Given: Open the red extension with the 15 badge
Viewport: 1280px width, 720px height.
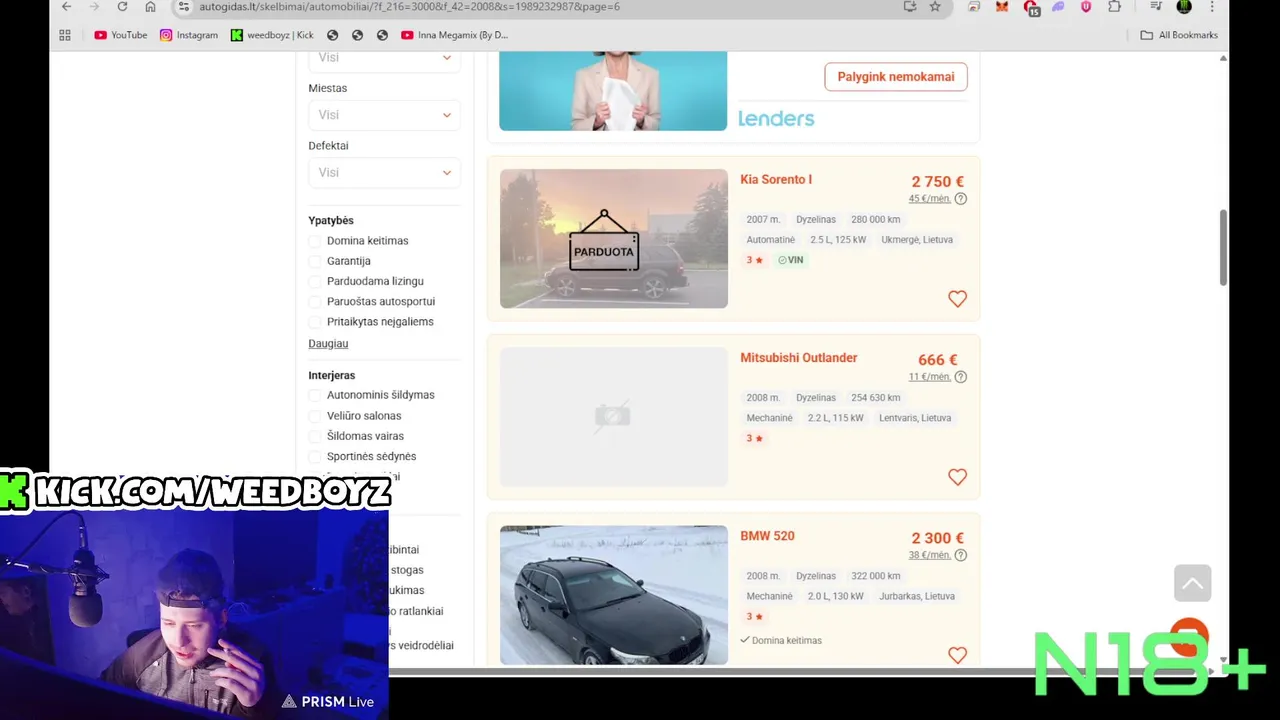Looking at the screenshot, I should tap(1031, 7).
